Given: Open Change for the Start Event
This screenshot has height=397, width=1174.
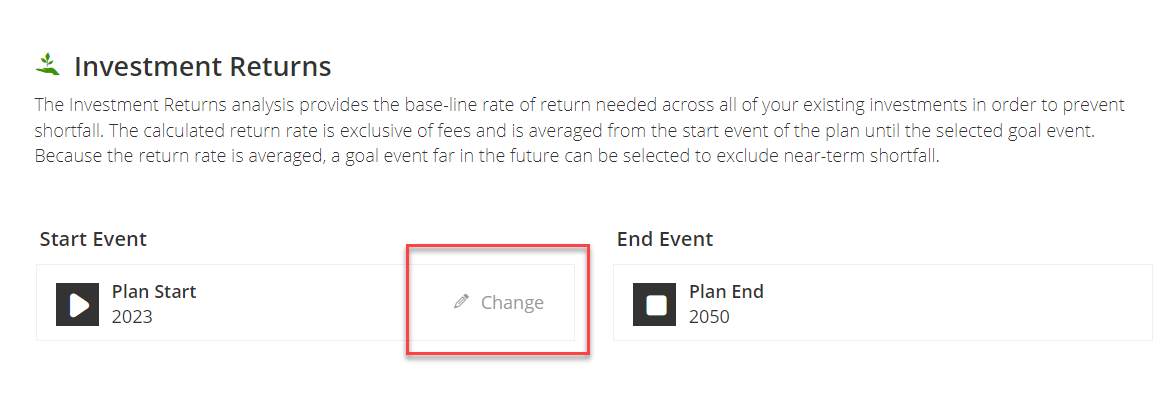Looking at the screenshot, I should pyautogui.click(x=499, y=302).
